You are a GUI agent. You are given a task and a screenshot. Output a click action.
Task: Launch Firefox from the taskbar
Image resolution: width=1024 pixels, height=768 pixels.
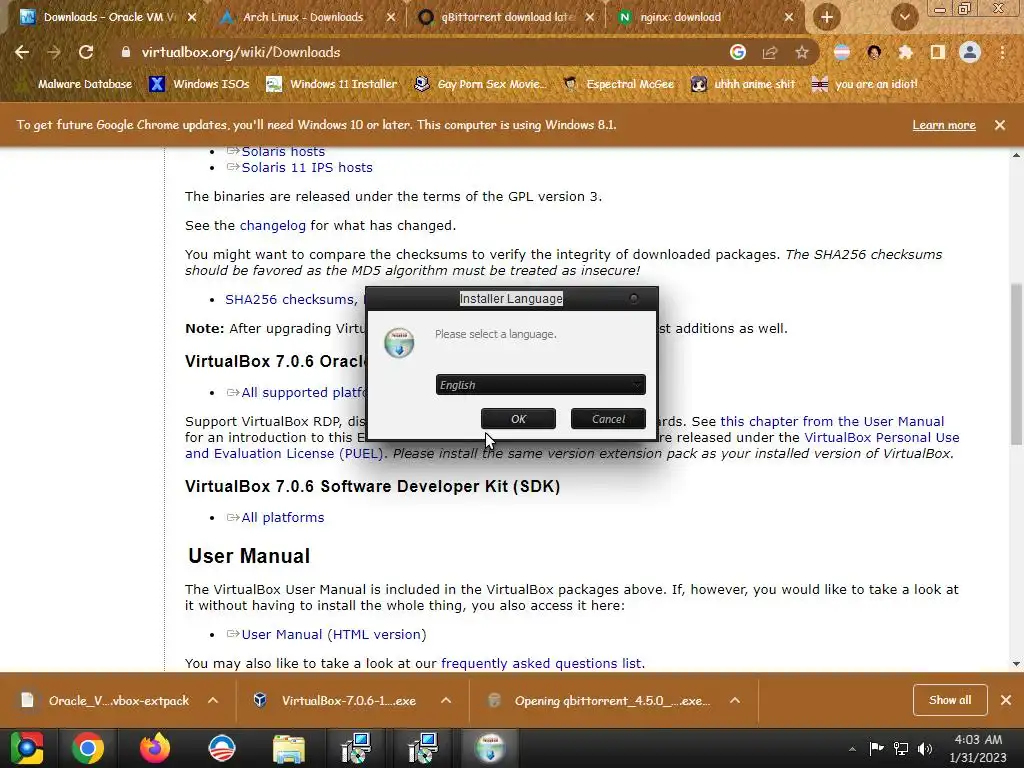(155, 748)
